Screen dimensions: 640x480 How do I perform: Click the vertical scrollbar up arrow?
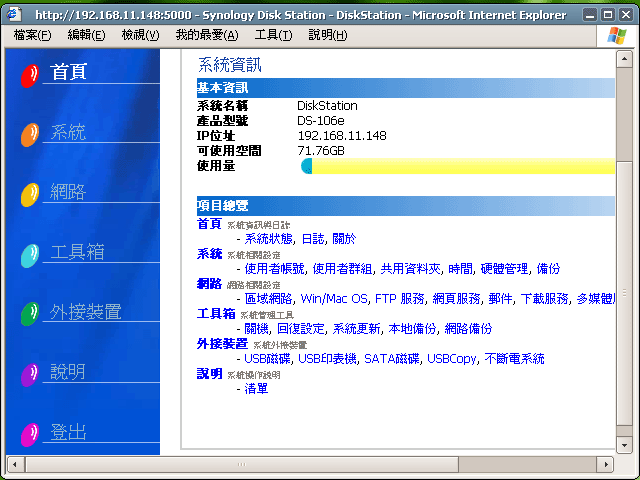(x=624, y=60)
